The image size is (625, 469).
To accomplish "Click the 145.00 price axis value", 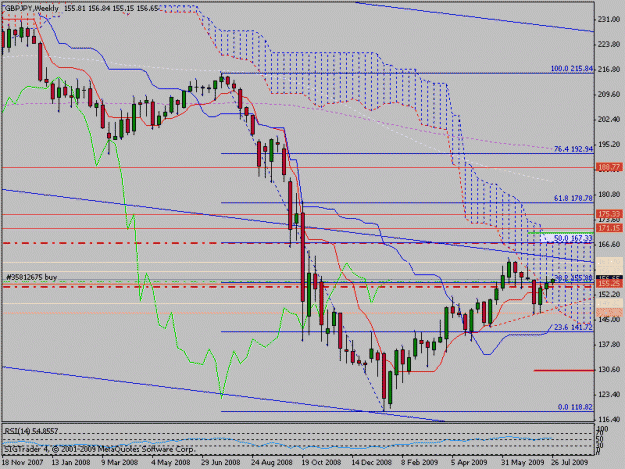I will pos(609,319).
